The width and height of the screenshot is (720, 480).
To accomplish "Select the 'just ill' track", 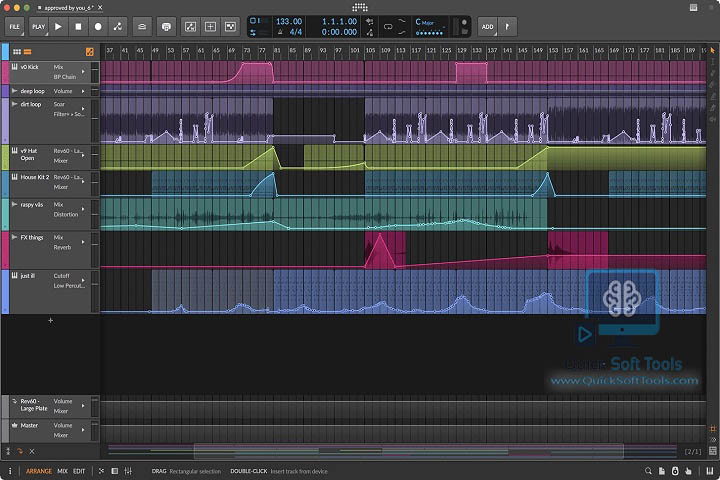I will pyautogui.click(x=28, y=276).
